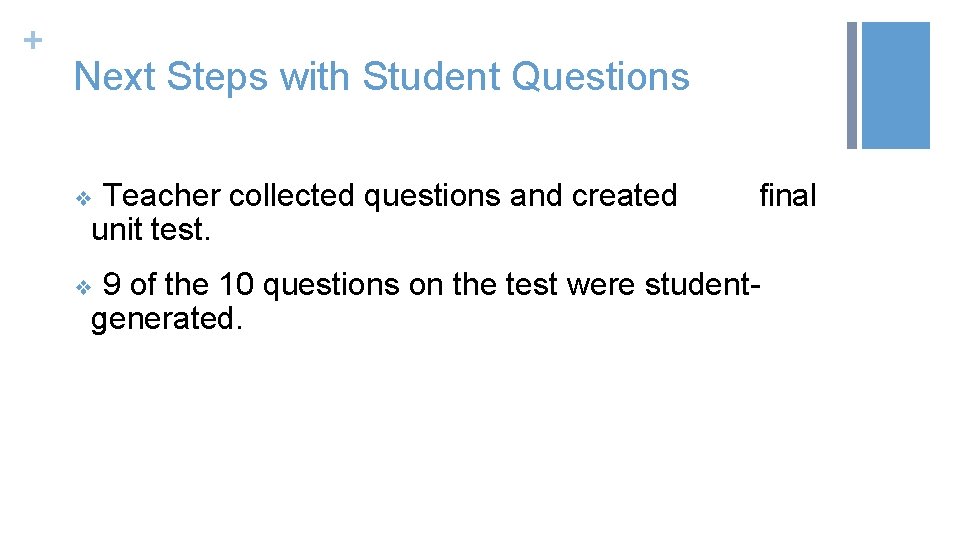Click the plus sign in the top-left corner
960x540 pixels.
34,41
